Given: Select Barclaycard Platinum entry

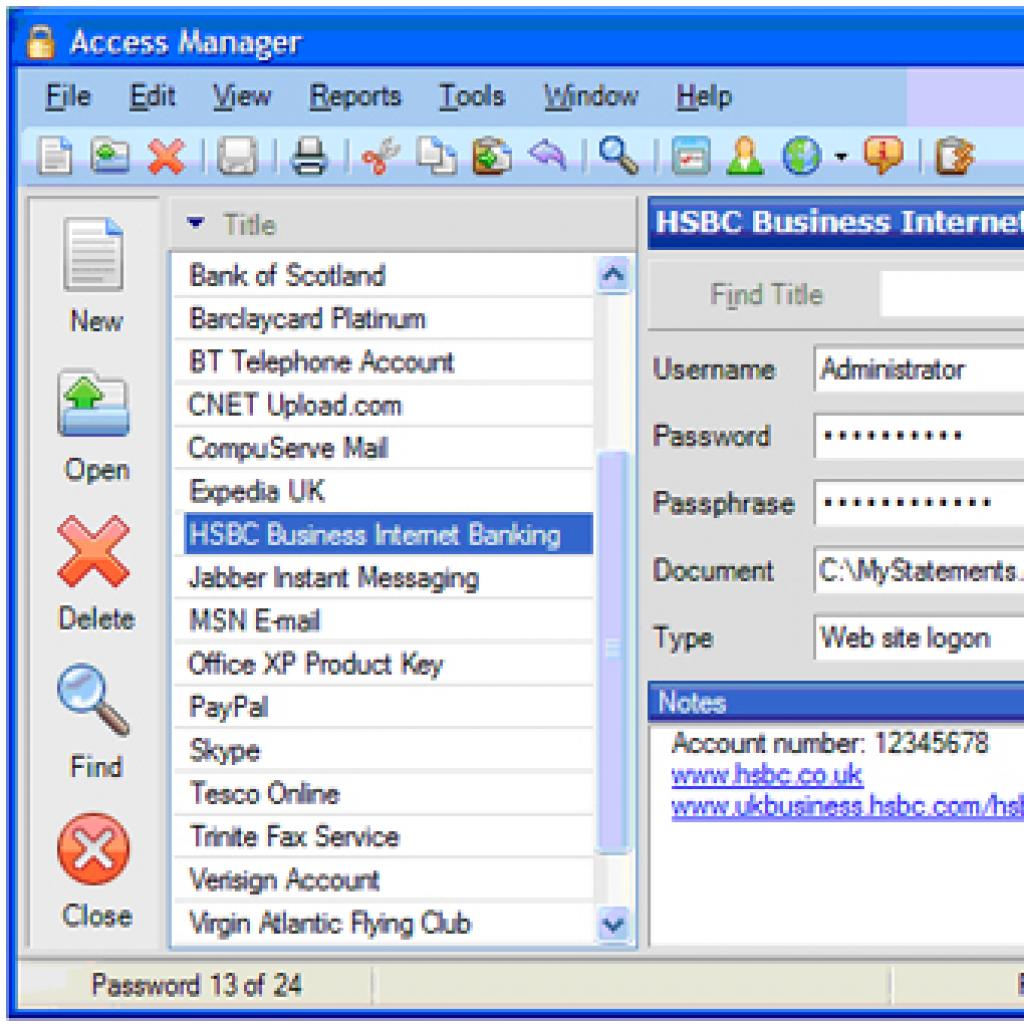Looking at the screenshot, I should point(383,319).
